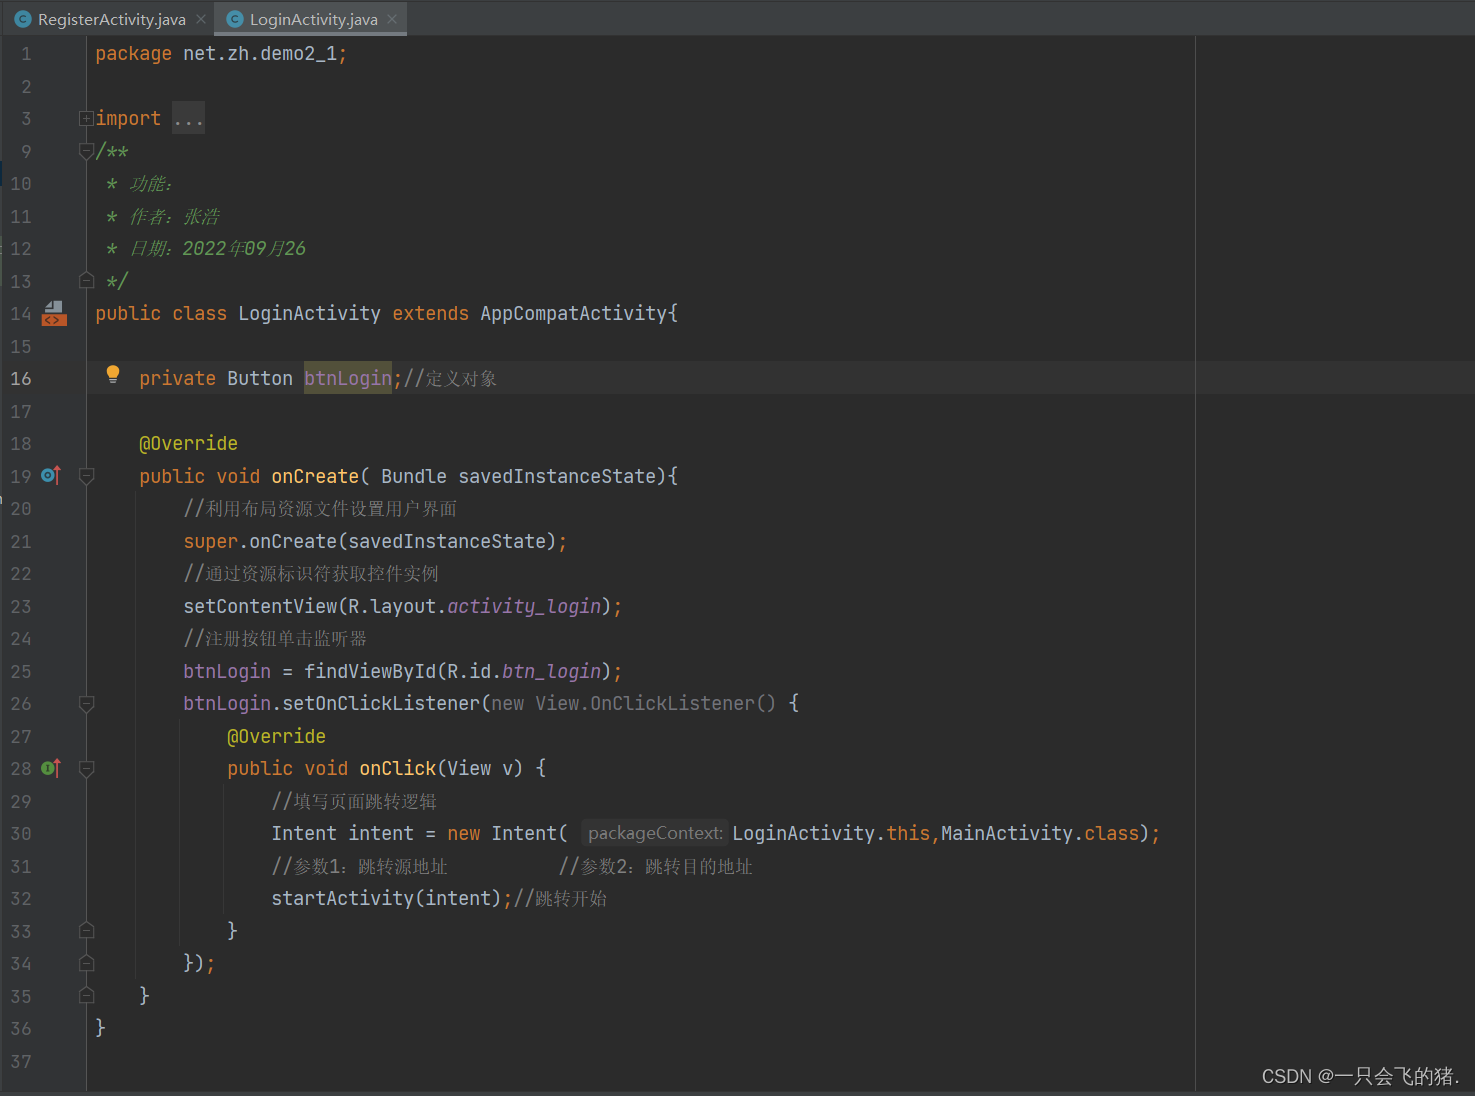Click the LoginActivity class name on line 14
1475x1096 pixels.
309,314
